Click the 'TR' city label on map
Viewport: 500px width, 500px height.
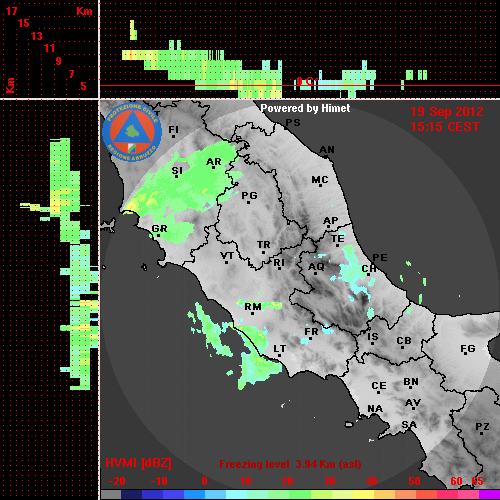[264, 245]
